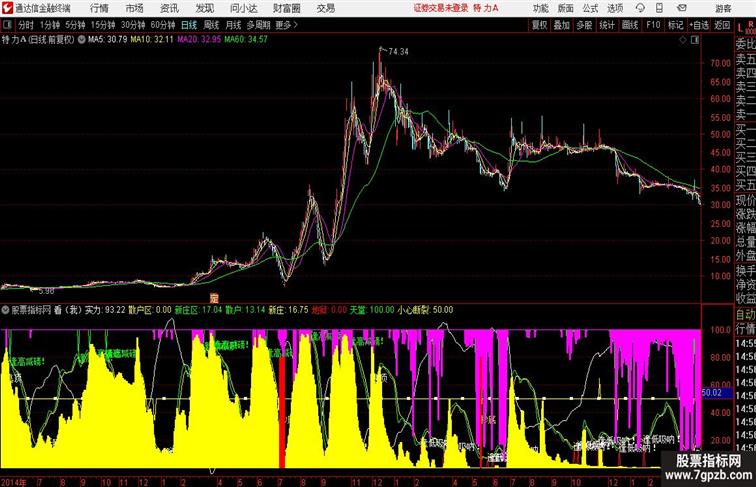This screenshot has width=756, height=487.
Task: Open the 市场 menu
Action: [135, 8]
